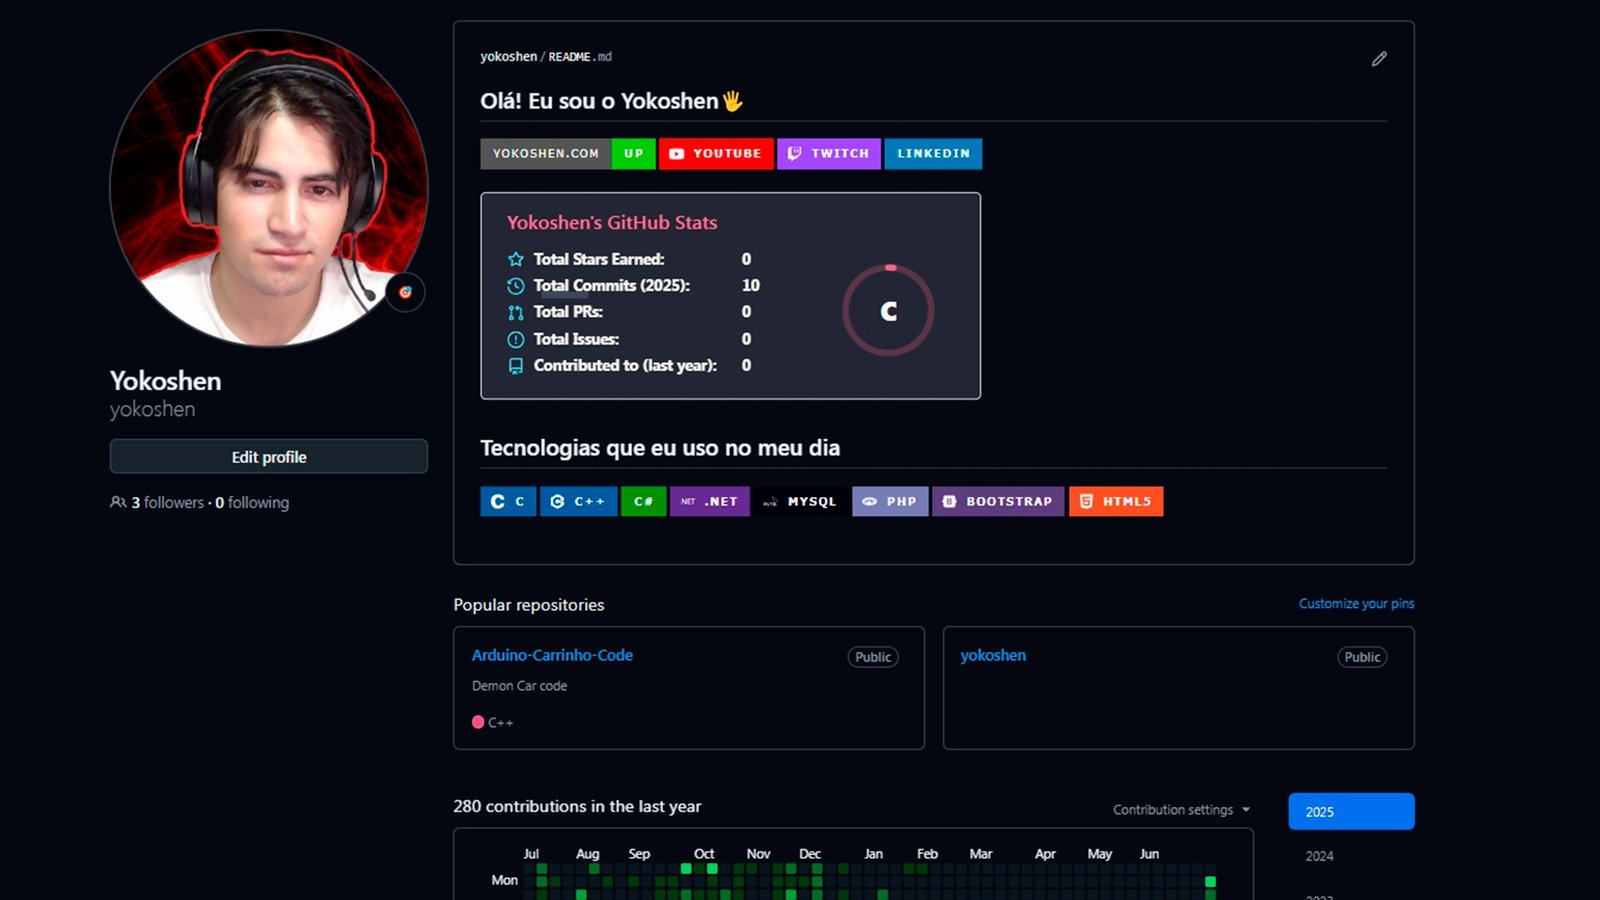The height and width of the screenshot is (900, 1600).
Task: Click the pencil icon to edit README
Action: click(1379, 59)
